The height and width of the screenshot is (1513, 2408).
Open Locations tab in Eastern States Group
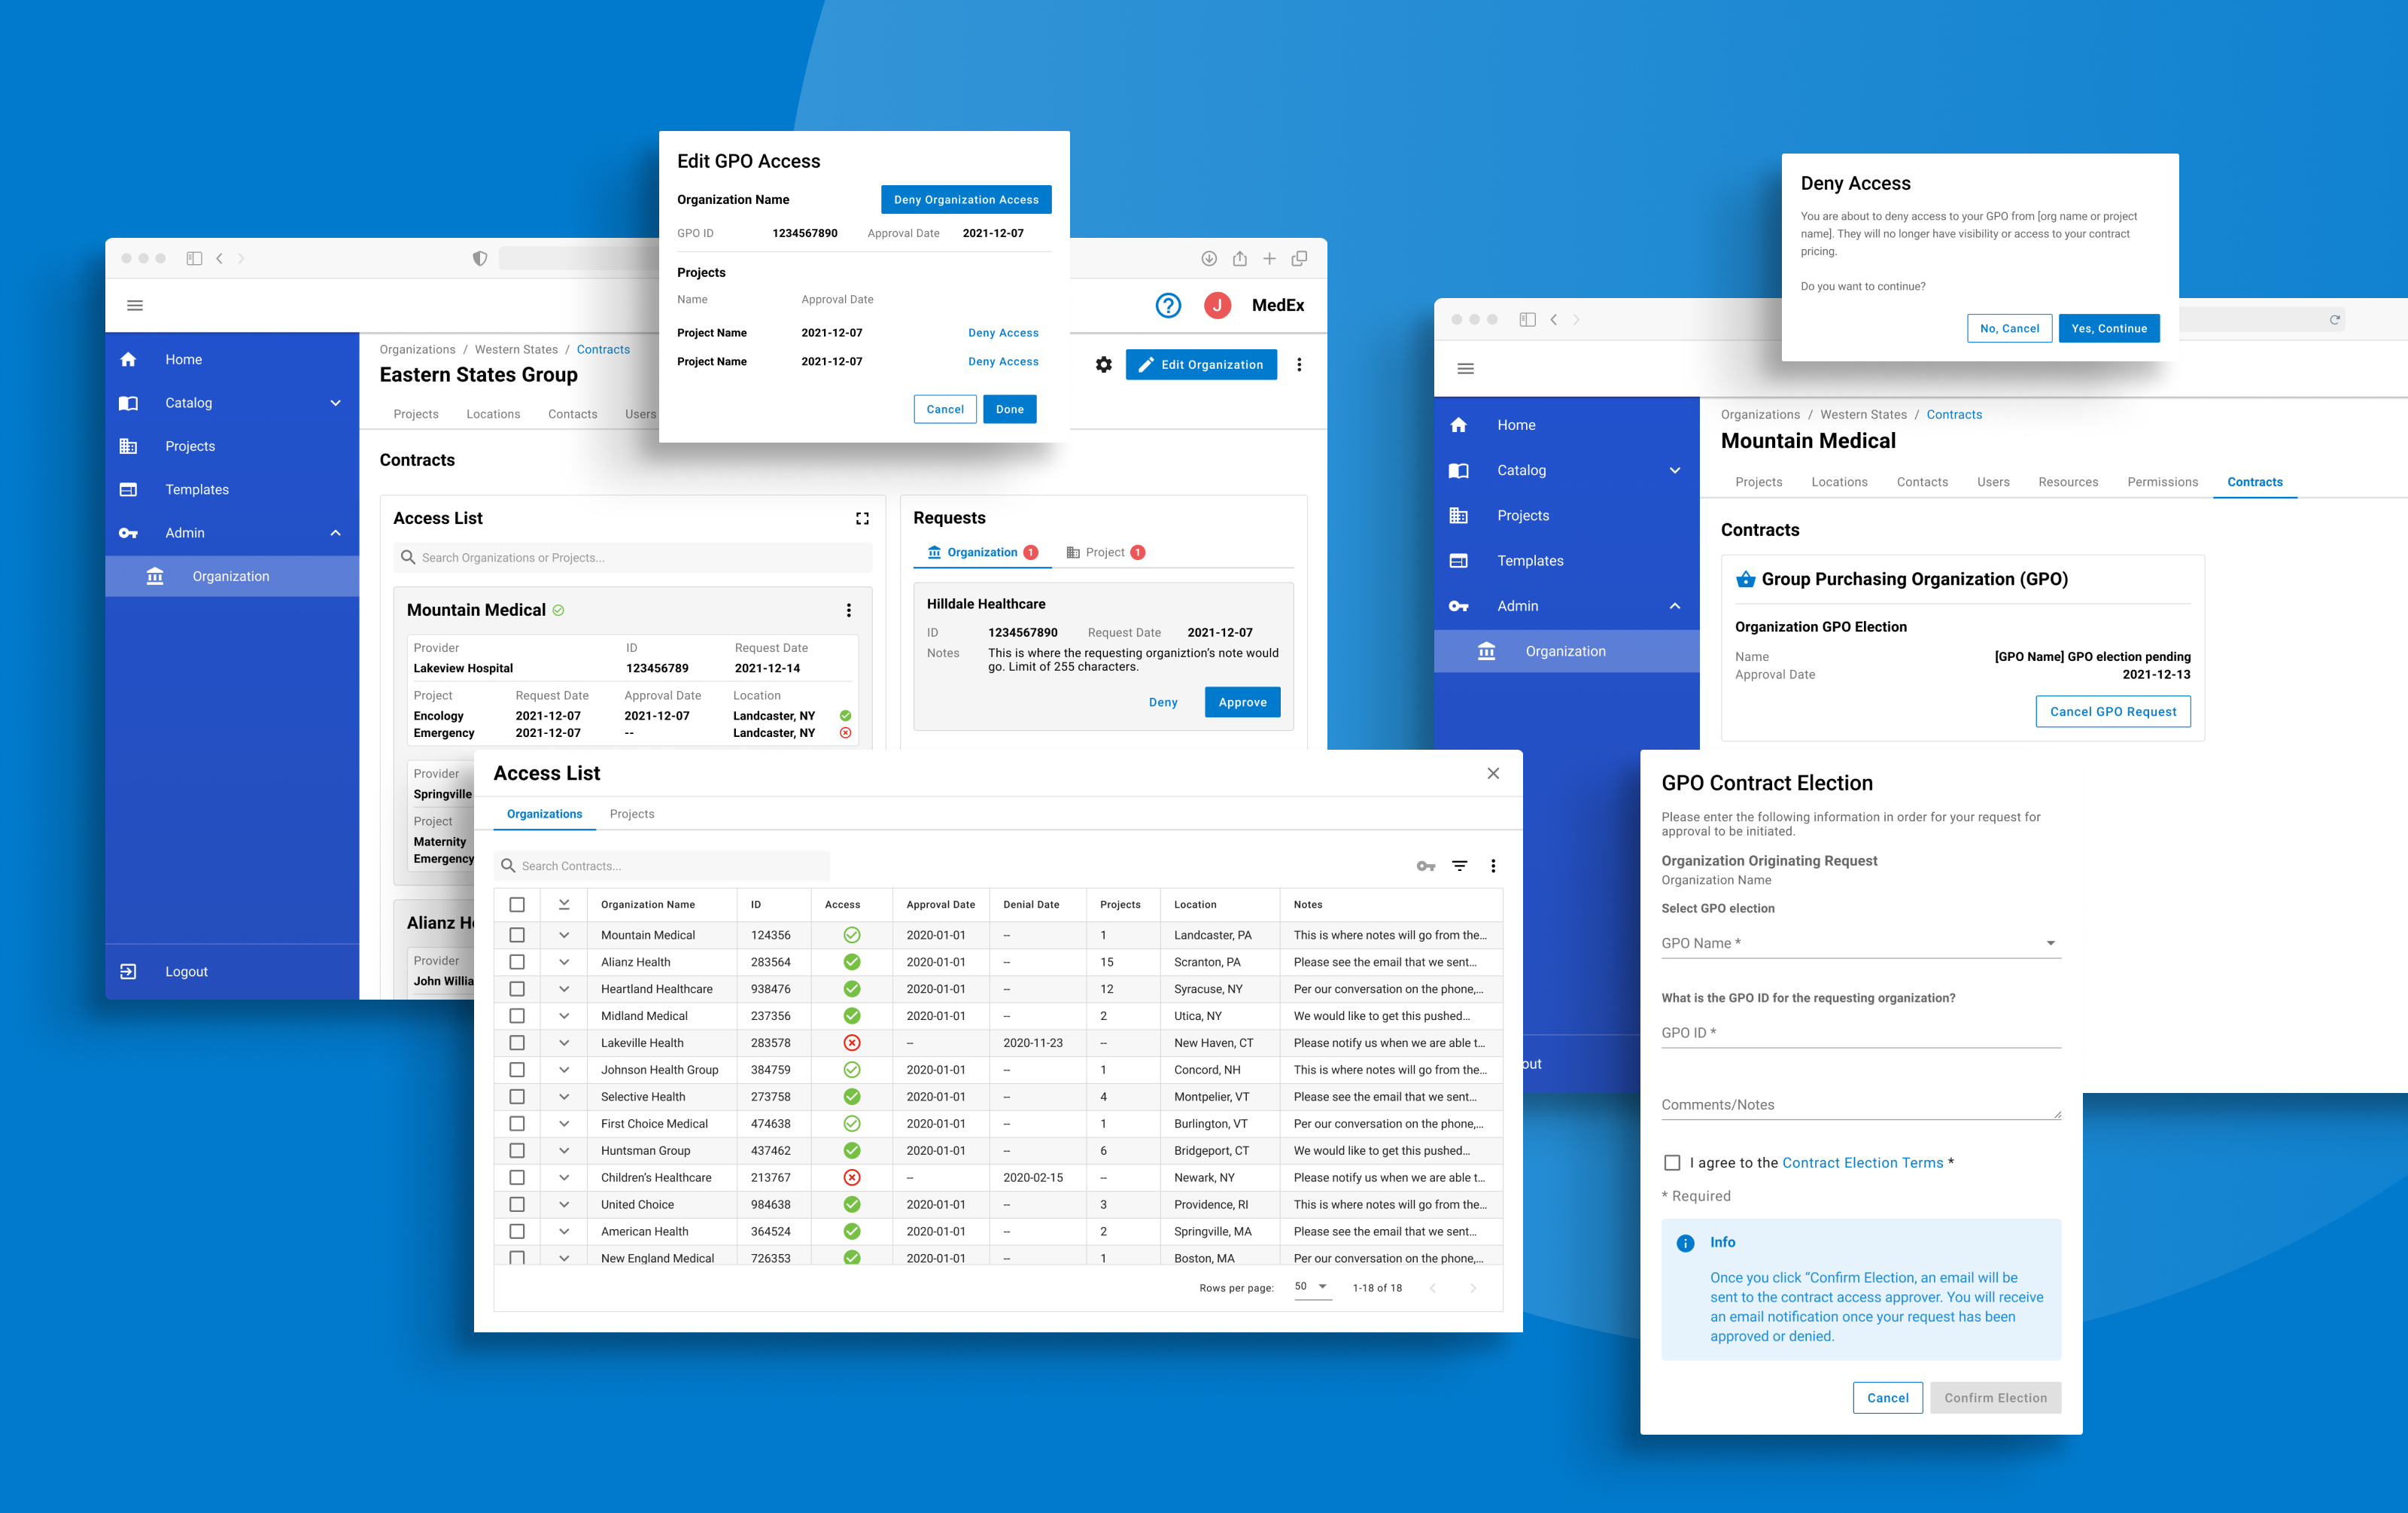[493, 414]
